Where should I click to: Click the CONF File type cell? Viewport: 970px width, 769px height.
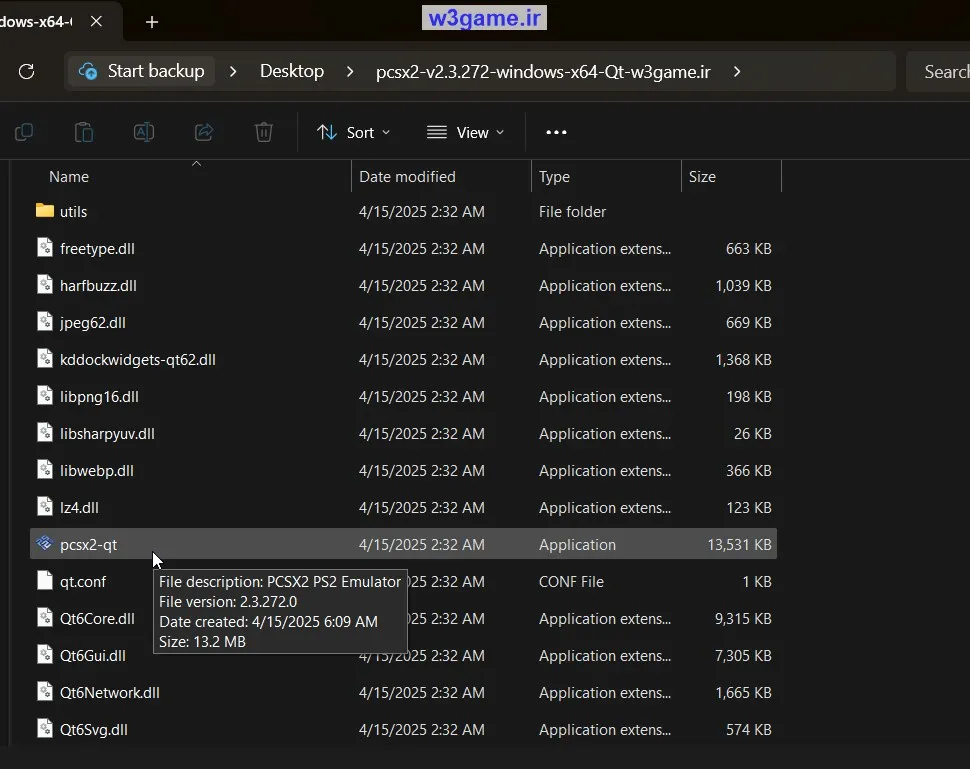(571, 582)
